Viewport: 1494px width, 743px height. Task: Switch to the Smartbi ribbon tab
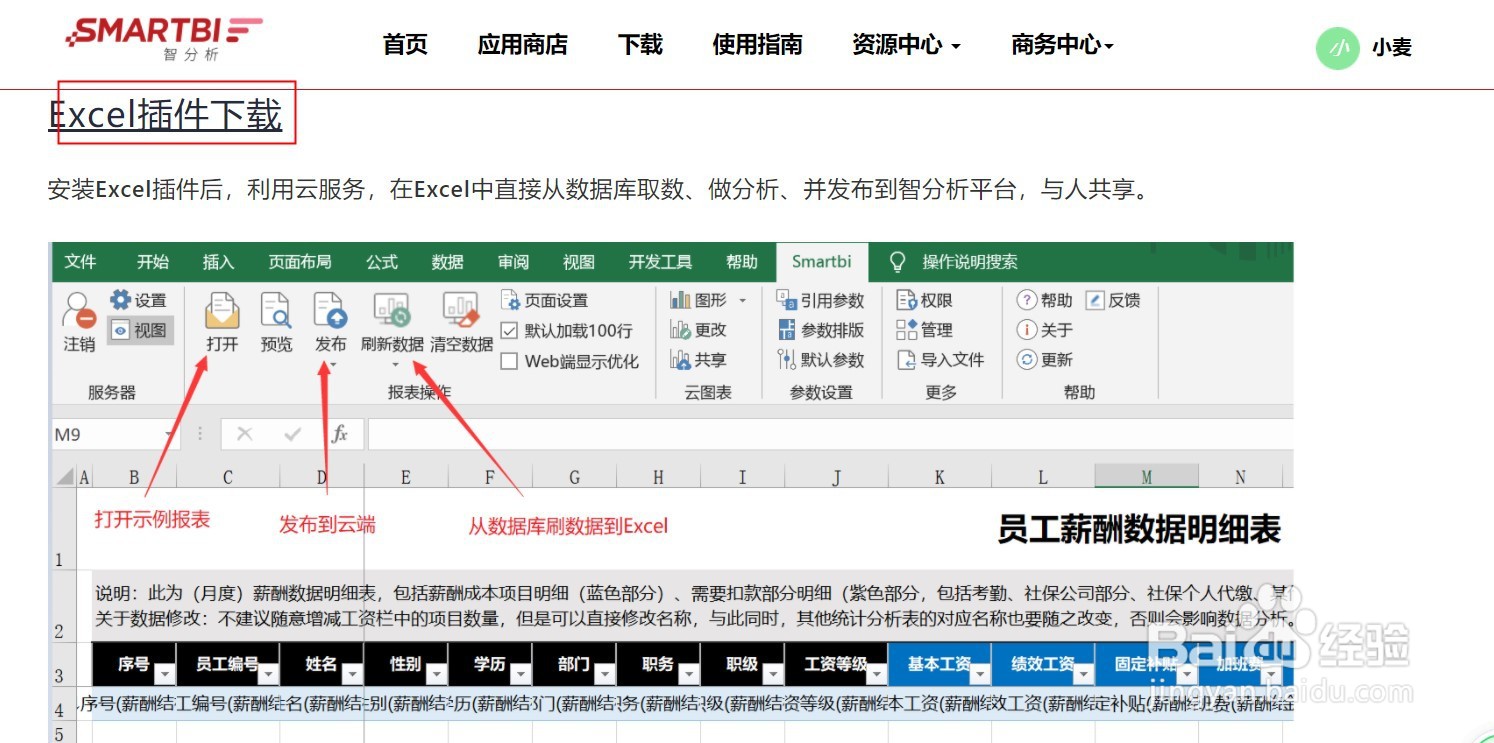822,262
